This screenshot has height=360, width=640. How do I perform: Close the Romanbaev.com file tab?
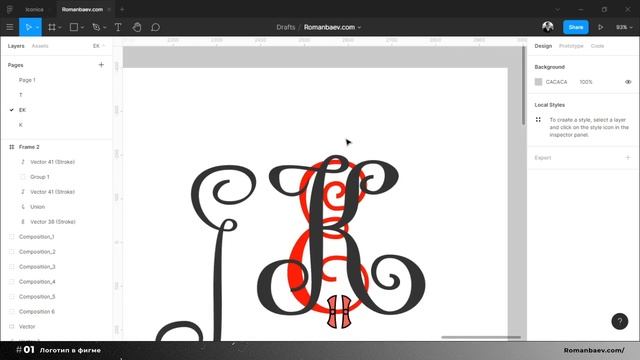109,9
